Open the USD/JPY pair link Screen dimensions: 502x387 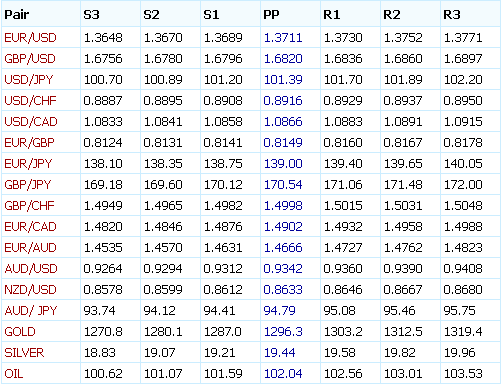click(29, 80)
